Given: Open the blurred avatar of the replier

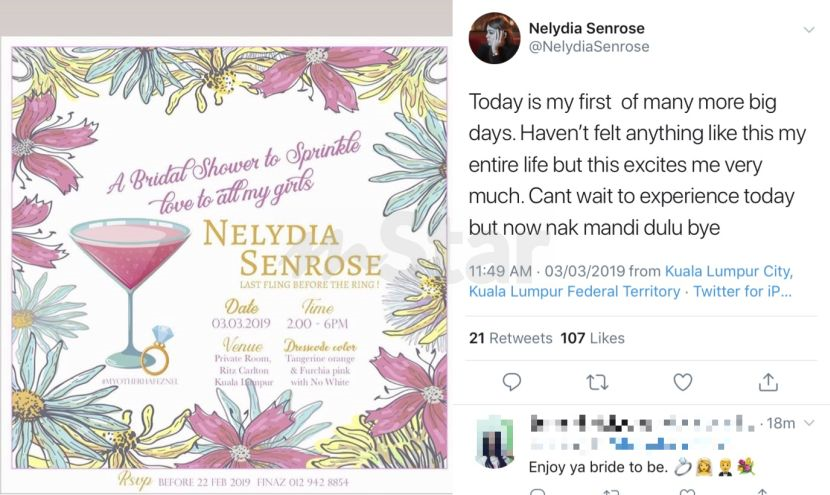Looking at the screenshot, I should (x=495, y=443).
